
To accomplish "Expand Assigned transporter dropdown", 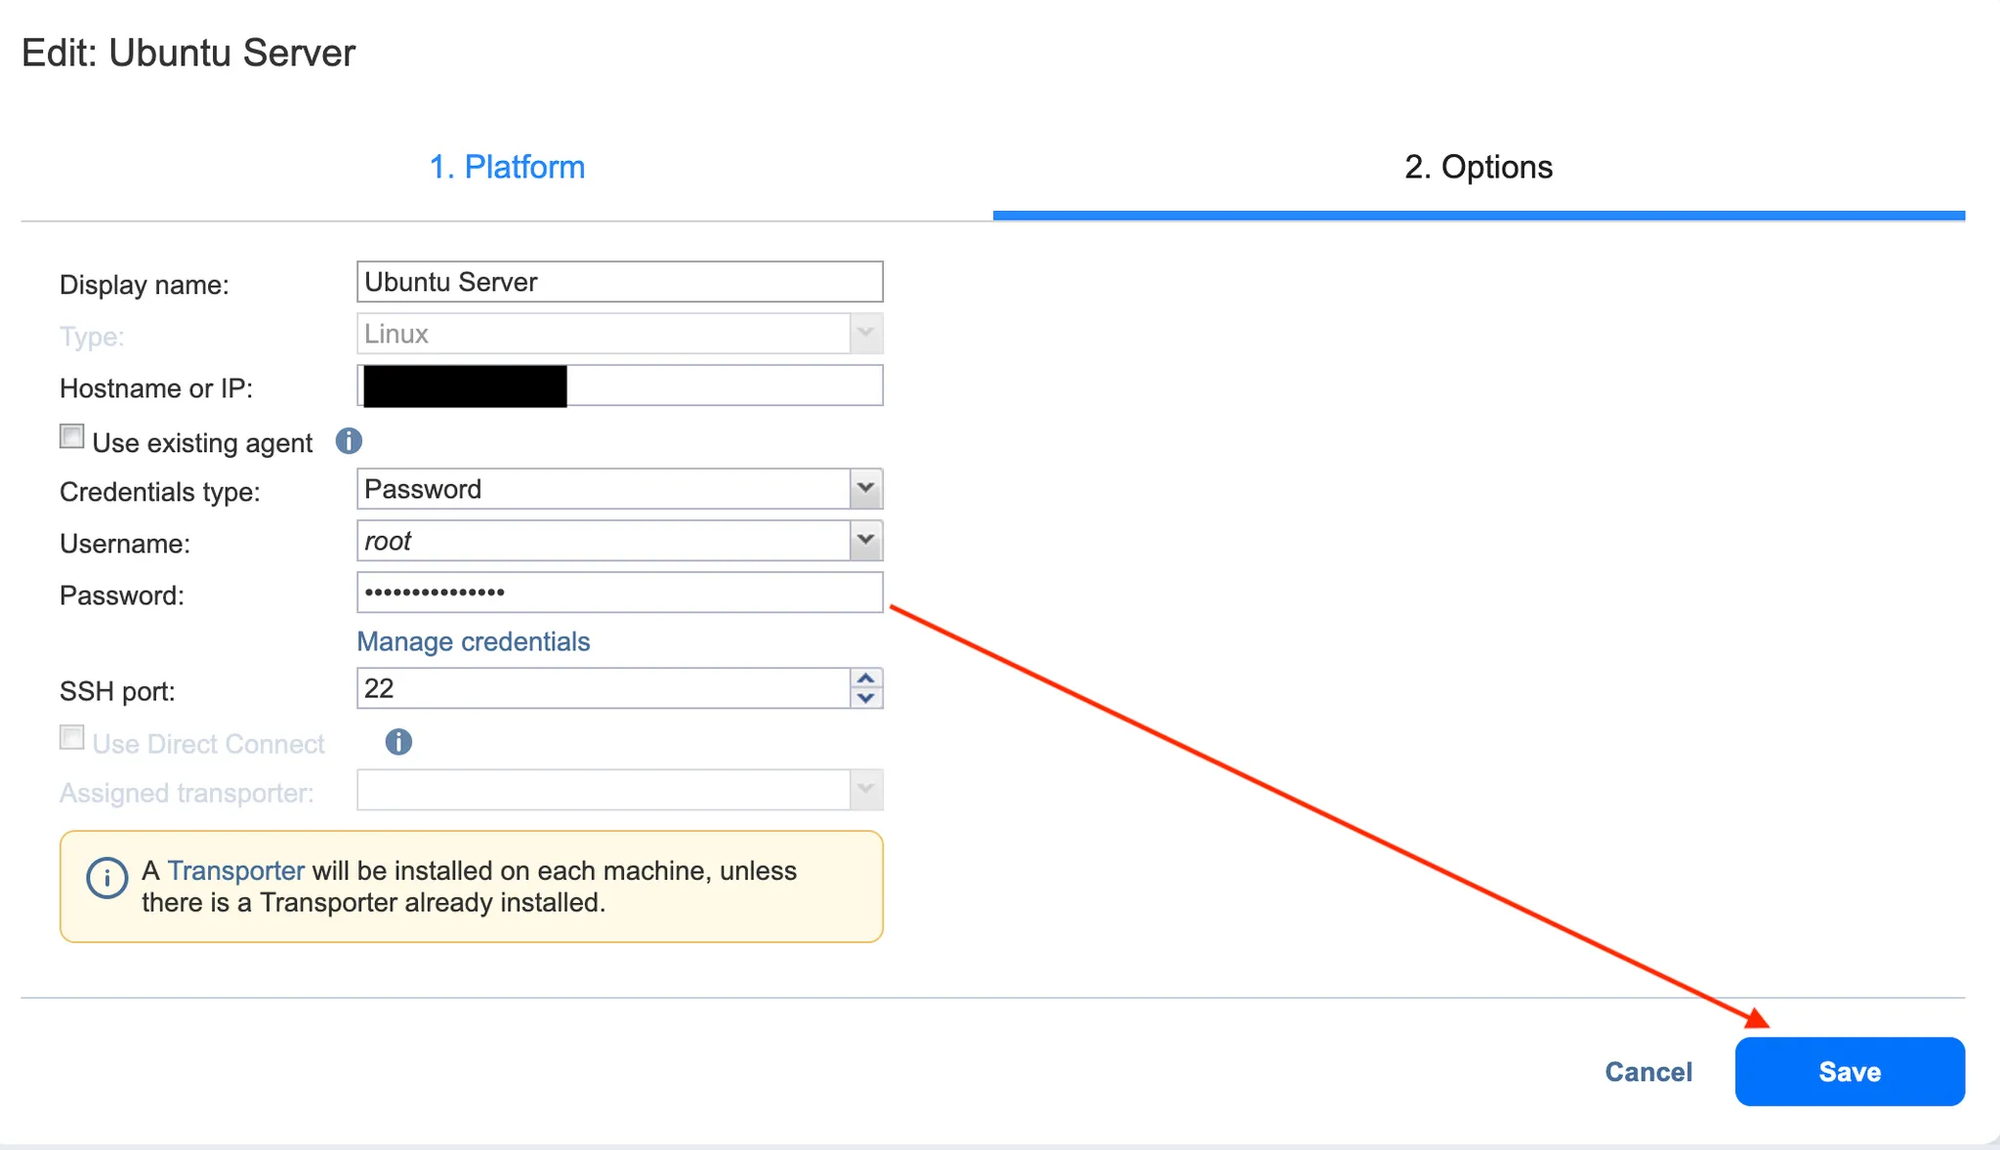I will (866, 790).
